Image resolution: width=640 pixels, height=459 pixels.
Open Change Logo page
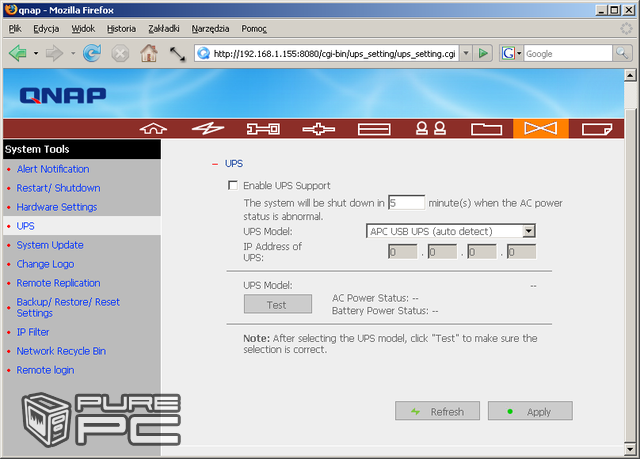tap(45, 264)
